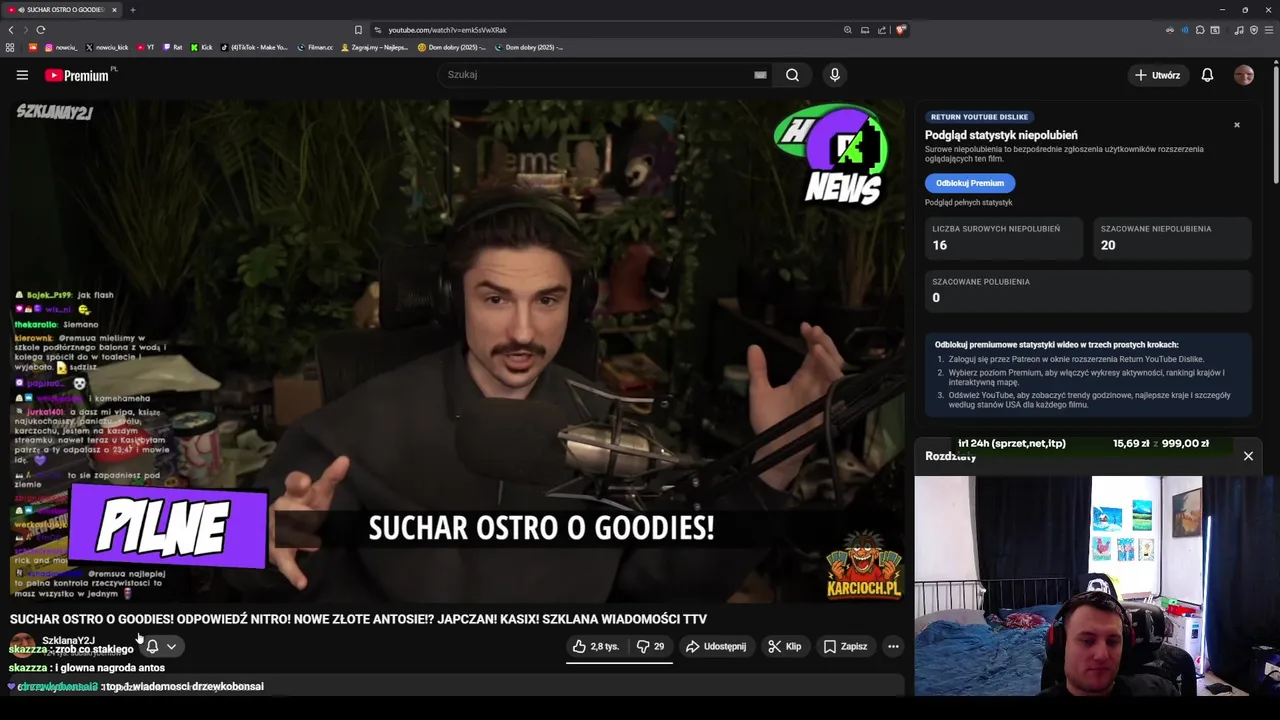
Task: Close the current browser tab
Action: [x=114, y=10]
